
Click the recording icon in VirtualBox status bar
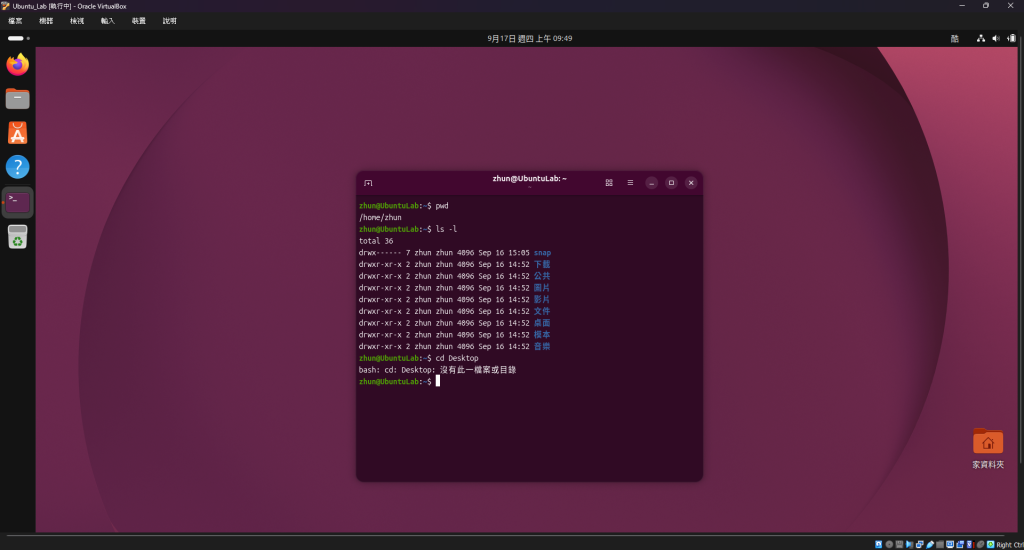(x=960, y=544)
